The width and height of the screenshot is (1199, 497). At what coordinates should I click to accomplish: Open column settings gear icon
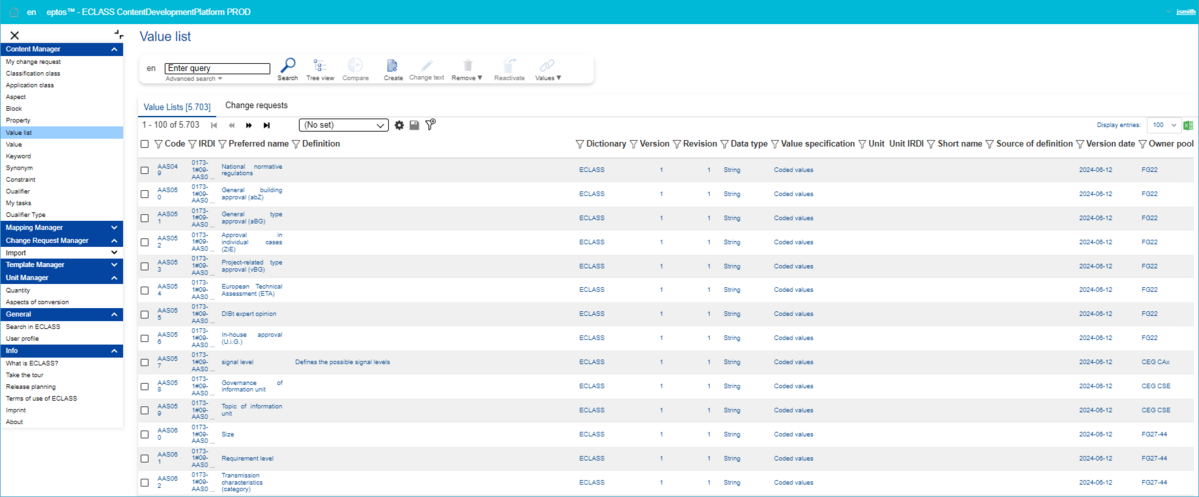[399, 125]
